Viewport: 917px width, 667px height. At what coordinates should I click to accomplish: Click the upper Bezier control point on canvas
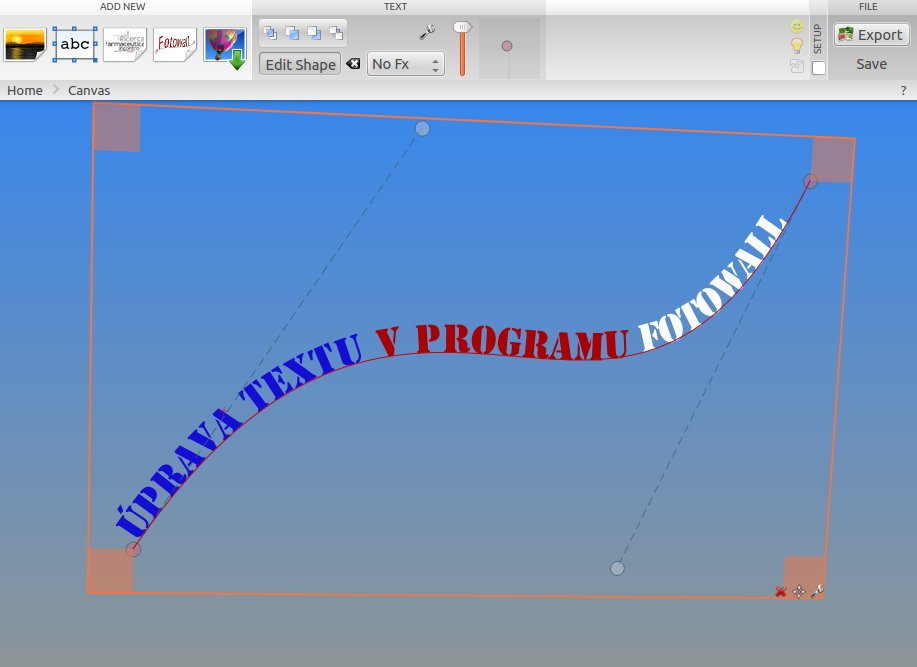[x=422, y=129]
